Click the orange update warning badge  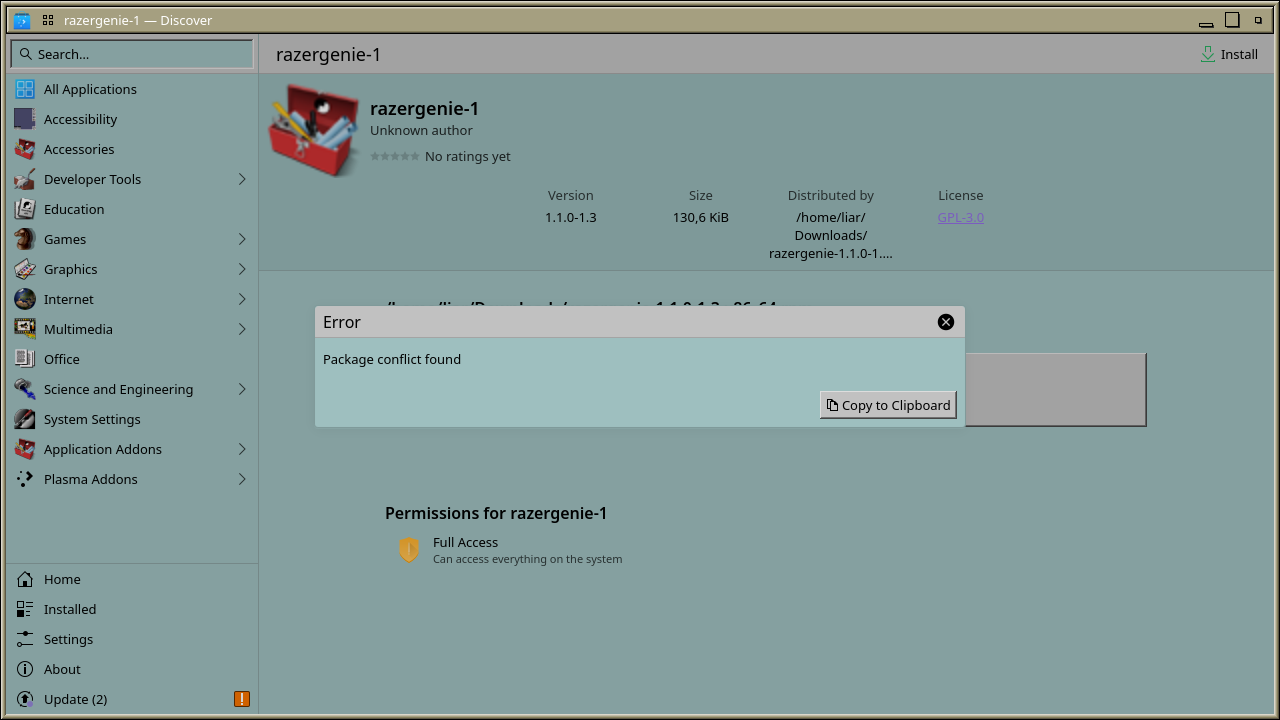(x=242, y=699)
